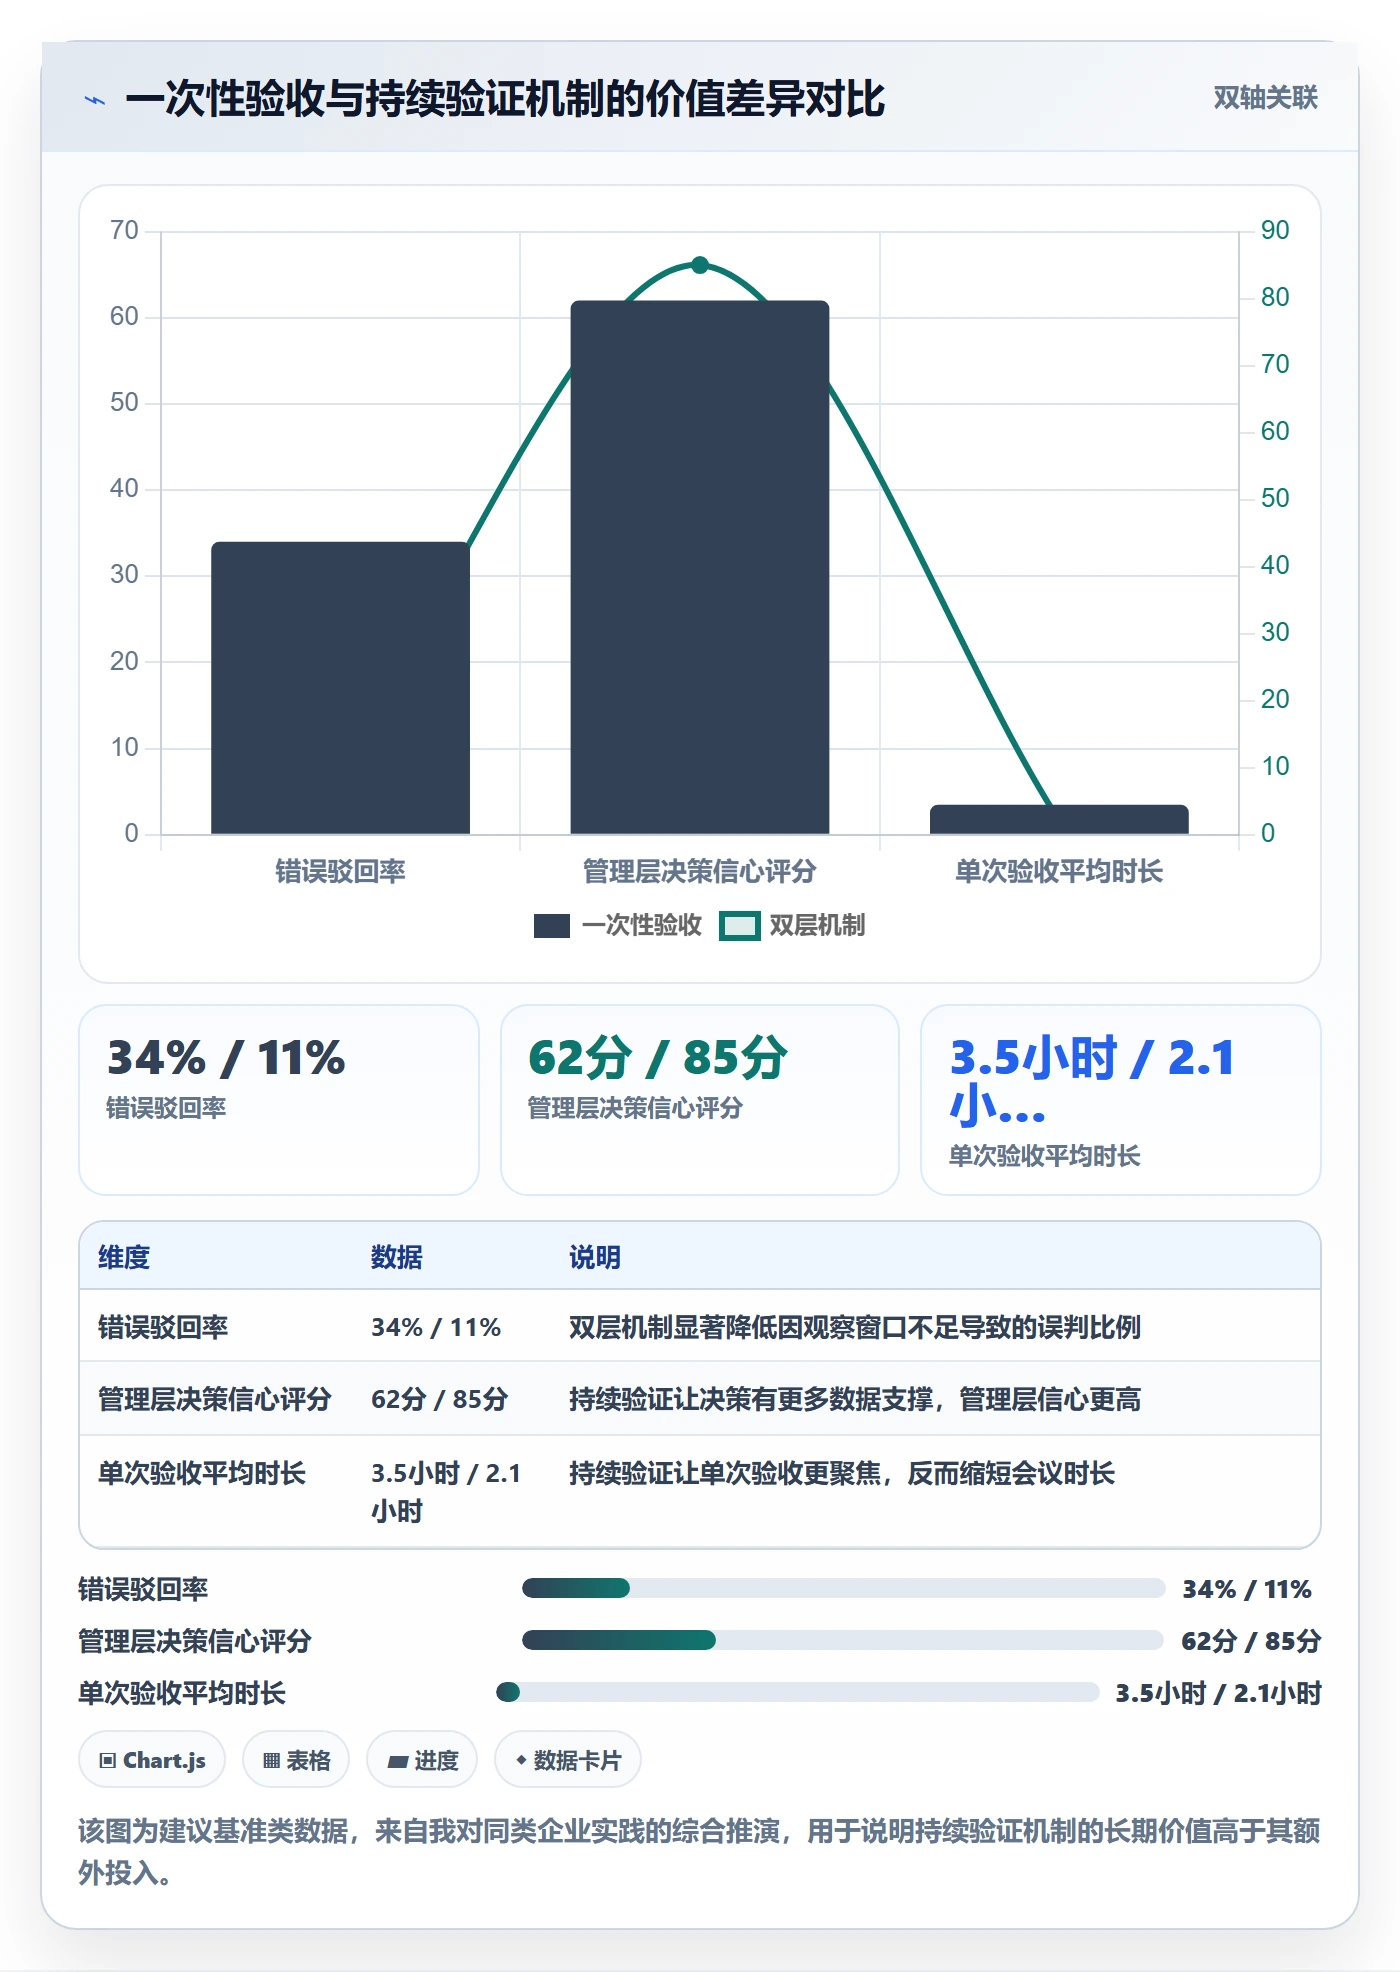Click the Chart.js tag chip
Screen dimensions: 1400x1972
tap(152, 1760)
